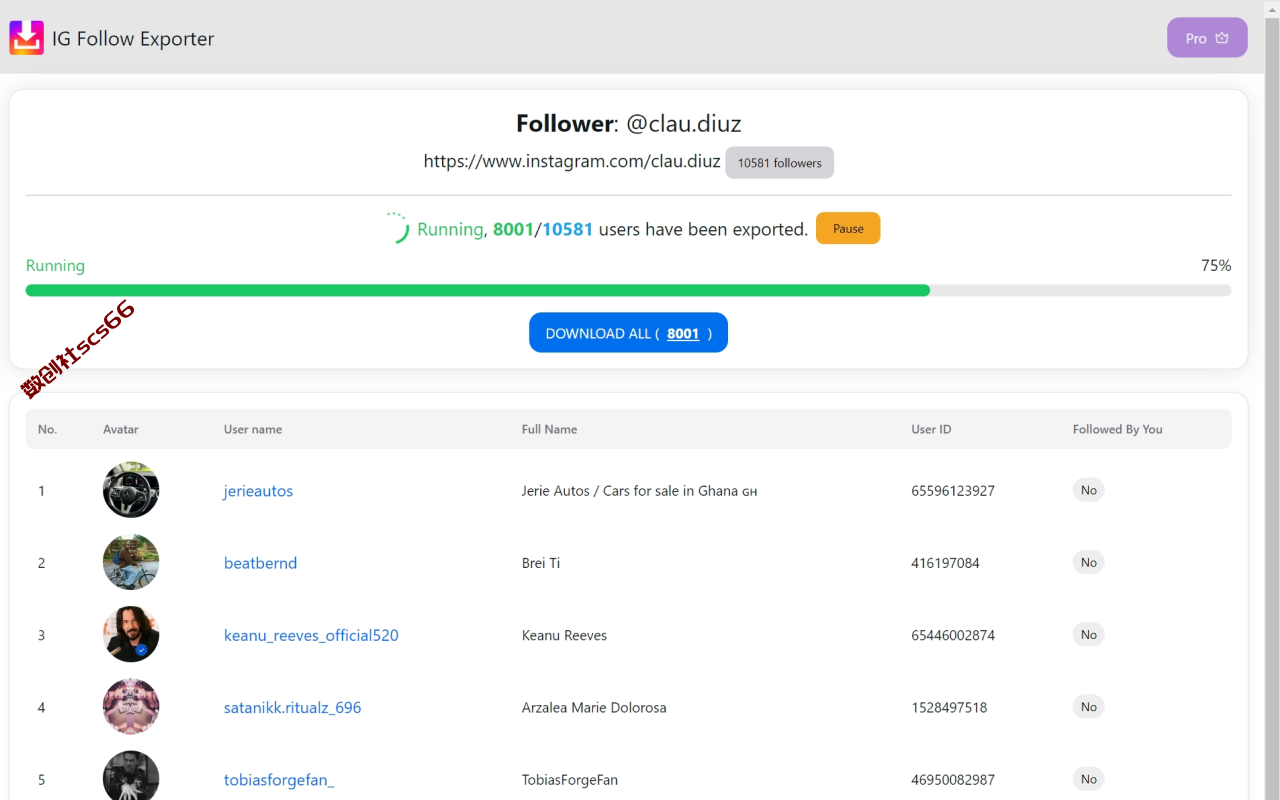The width and height of the screenshot is (1280, 800).
Task: Click the 'No' badge for keanu_reeves_official520
Action: pyautogui.click(x=1088, y=634)
